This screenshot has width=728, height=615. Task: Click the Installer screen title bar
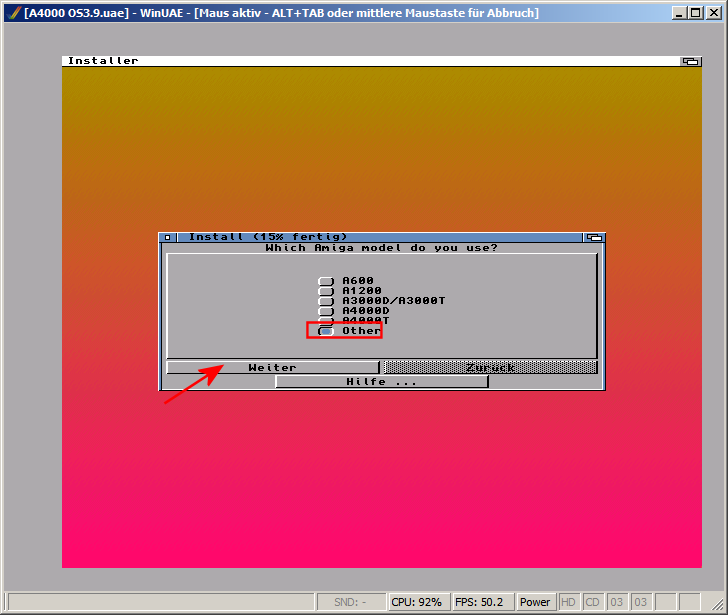click(x=370, y=61)
